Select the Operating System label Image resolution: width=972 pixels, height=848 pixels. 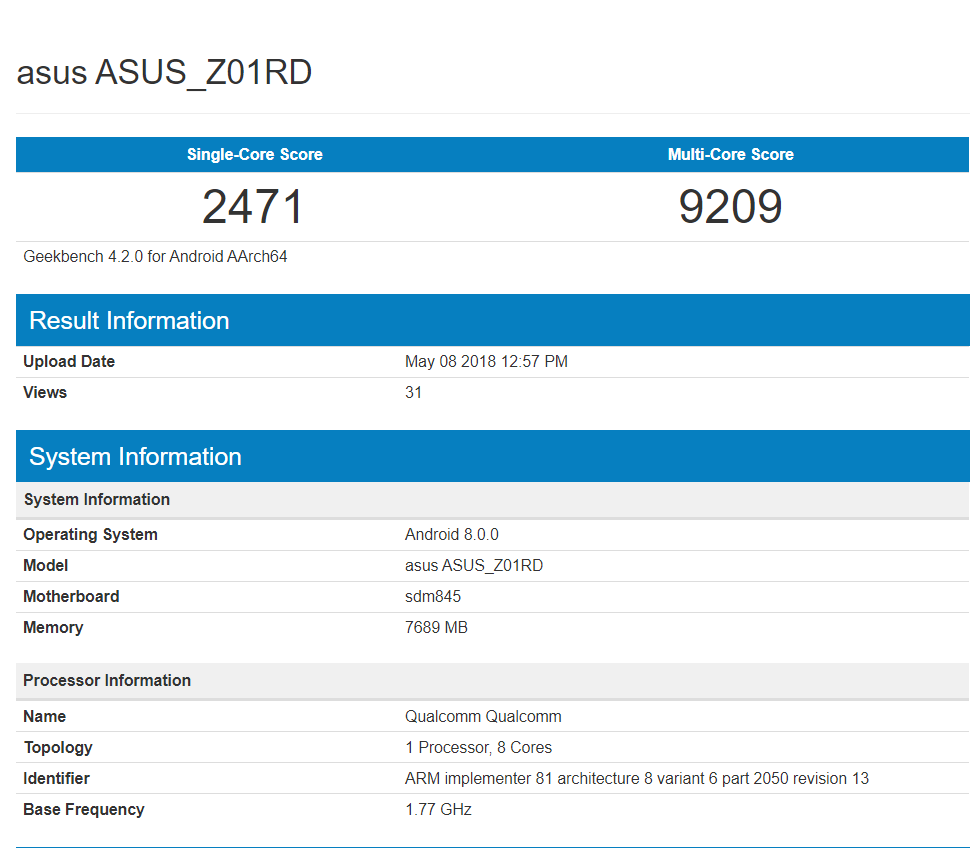tap(91, 534)
